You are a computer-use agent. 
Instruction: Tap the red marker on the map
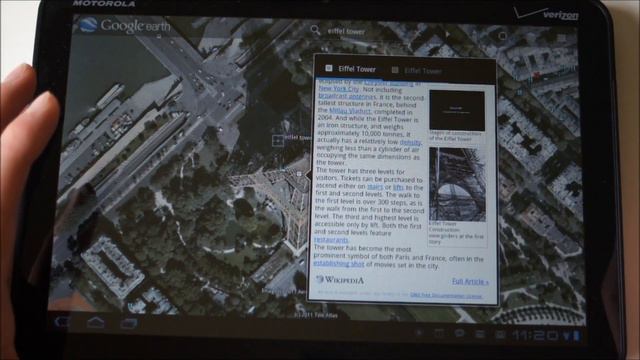[x=537, y=75]
